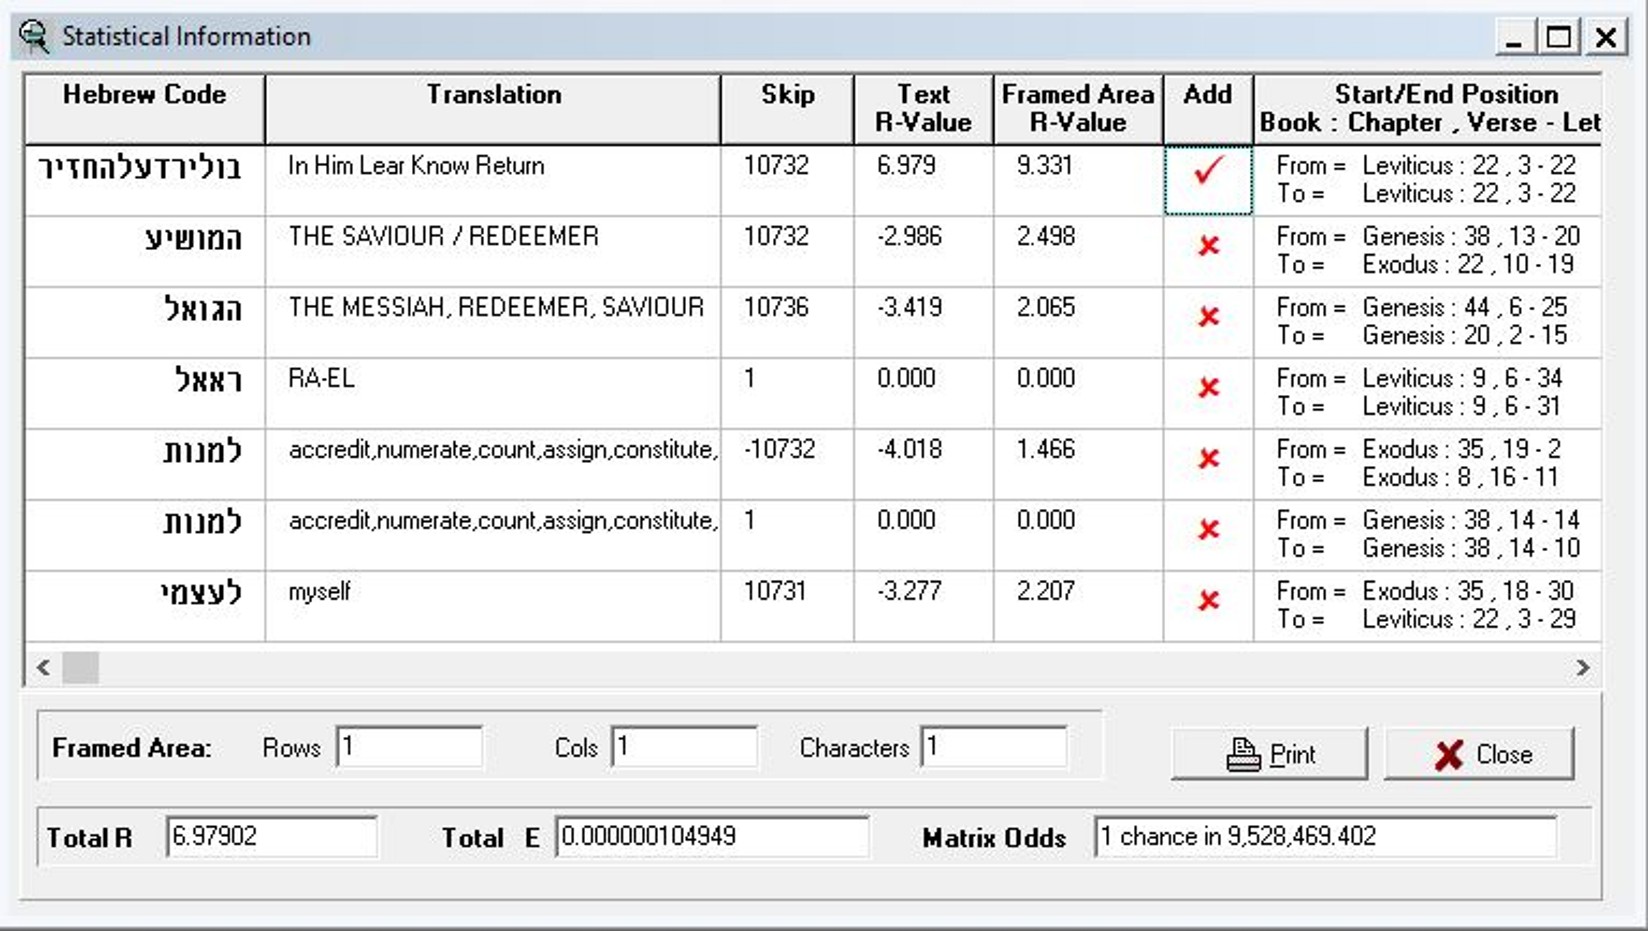The image size is (1648, 931).
Task: Click the Text R-Value column header
Action: (x=923, y=109)
